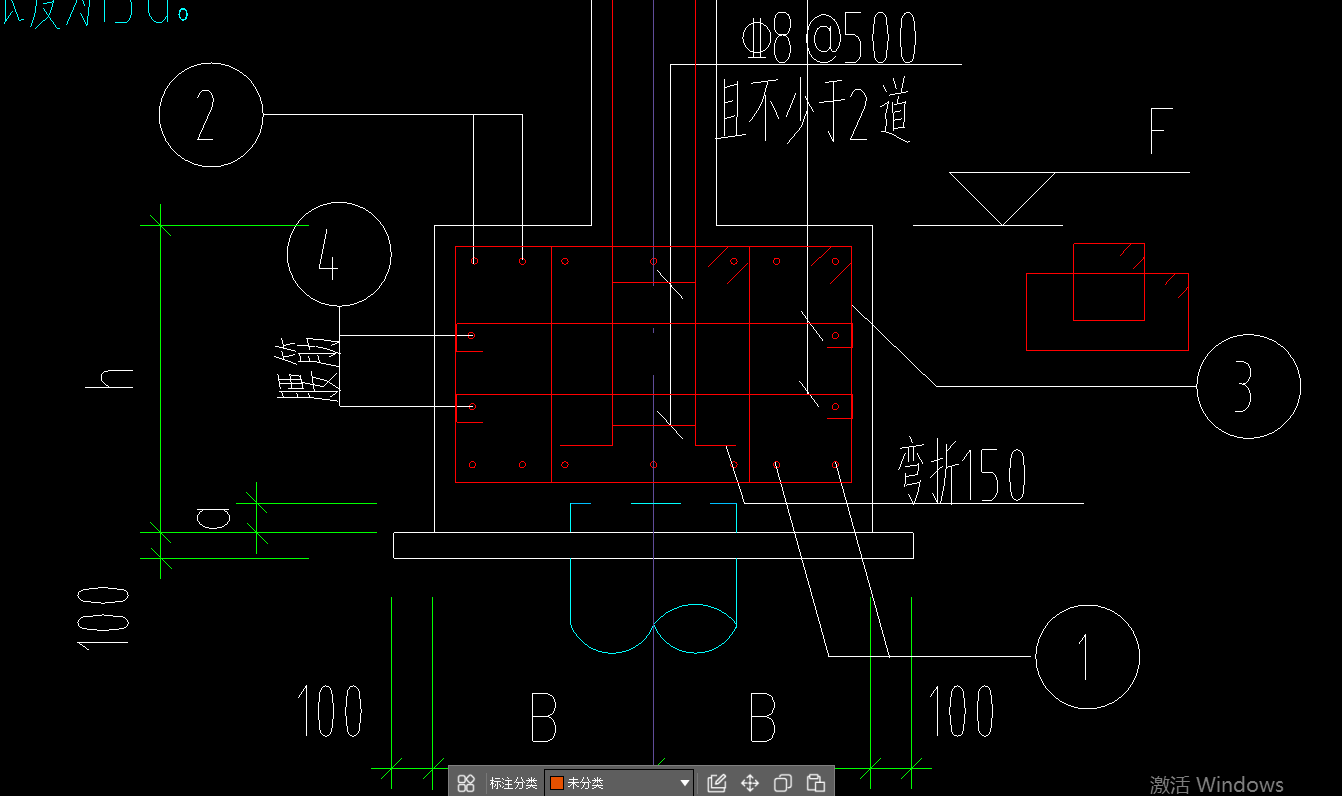
Task: Select circled callout number 2
Action: (x=211, y=115)
